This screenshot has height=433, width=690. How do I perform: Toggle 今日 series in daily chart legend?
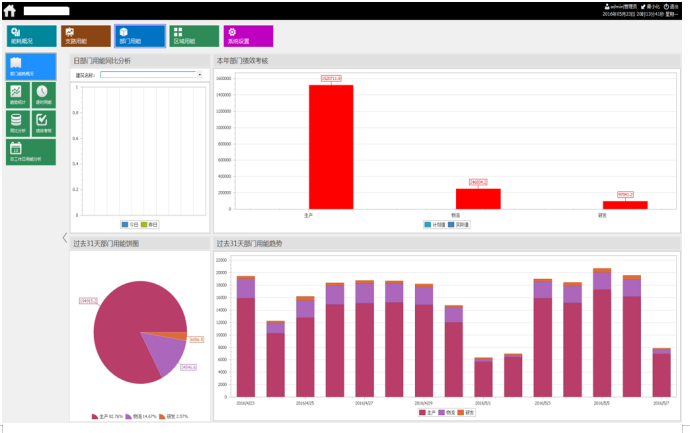click(x=129, y=224)
